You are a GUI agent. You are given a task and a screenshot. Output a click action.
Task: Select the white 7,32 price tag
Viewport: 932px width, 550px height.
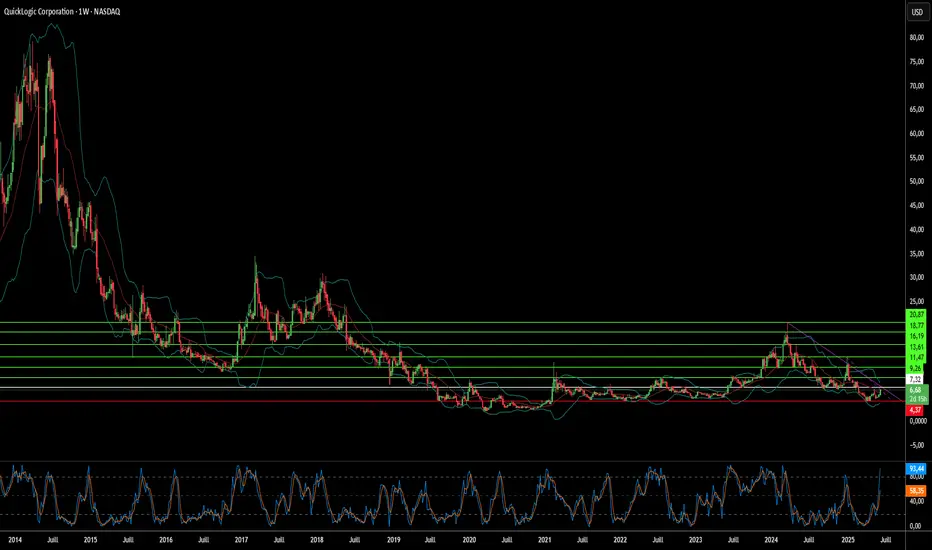(915, 379)
